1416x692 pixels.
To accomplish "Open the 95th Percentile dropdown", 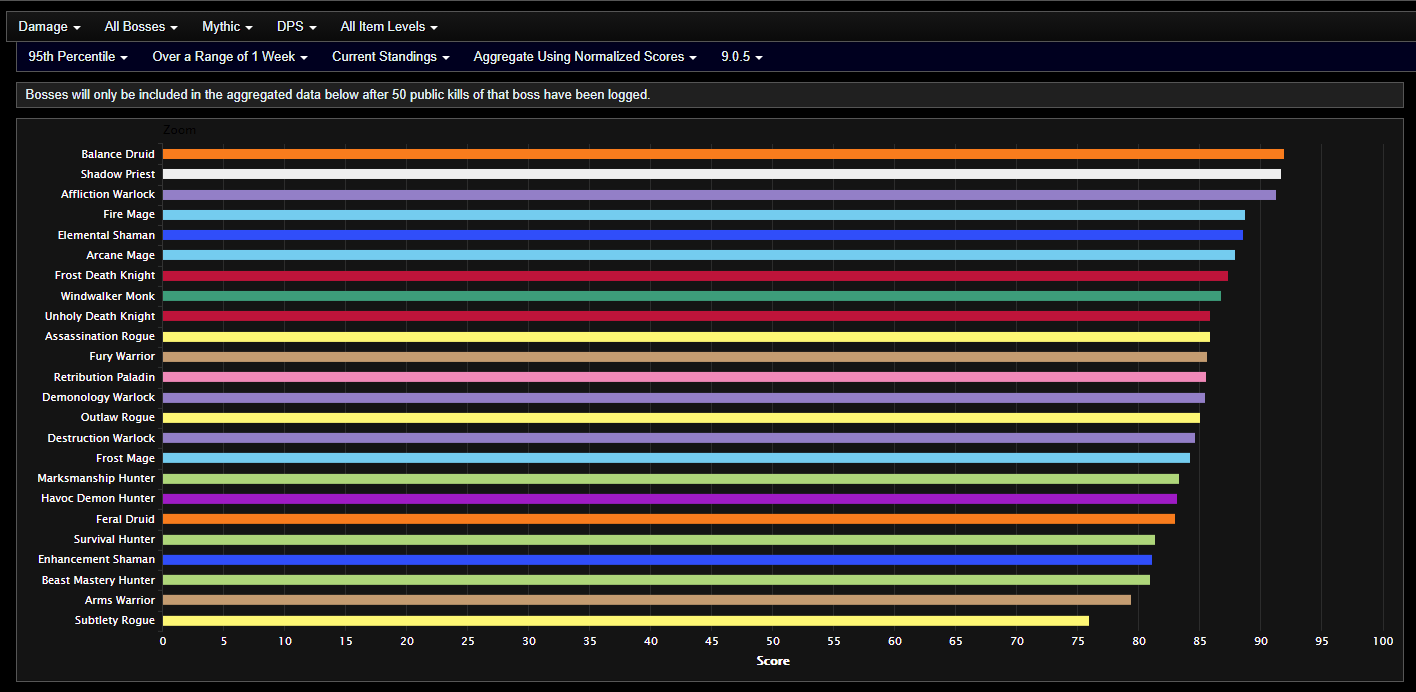I will coord(78,57).
